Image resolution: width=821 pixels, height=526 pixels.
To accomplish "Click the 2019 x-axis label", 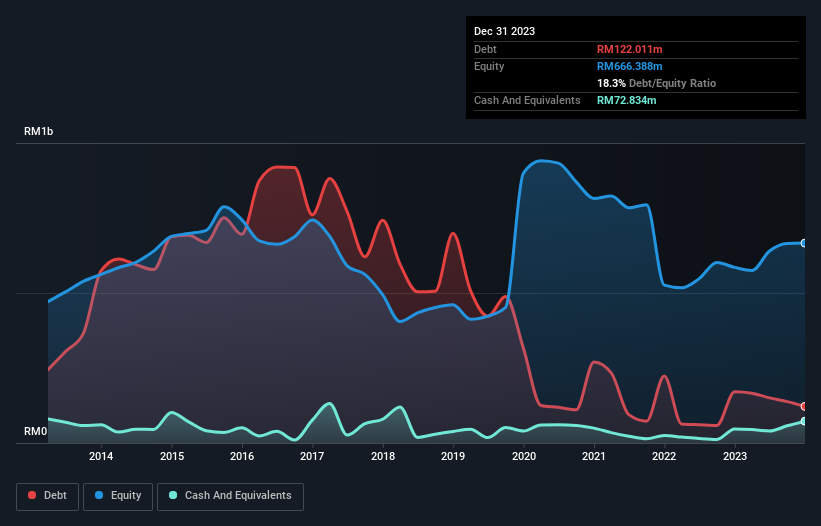I will click(x=453, y=456).
